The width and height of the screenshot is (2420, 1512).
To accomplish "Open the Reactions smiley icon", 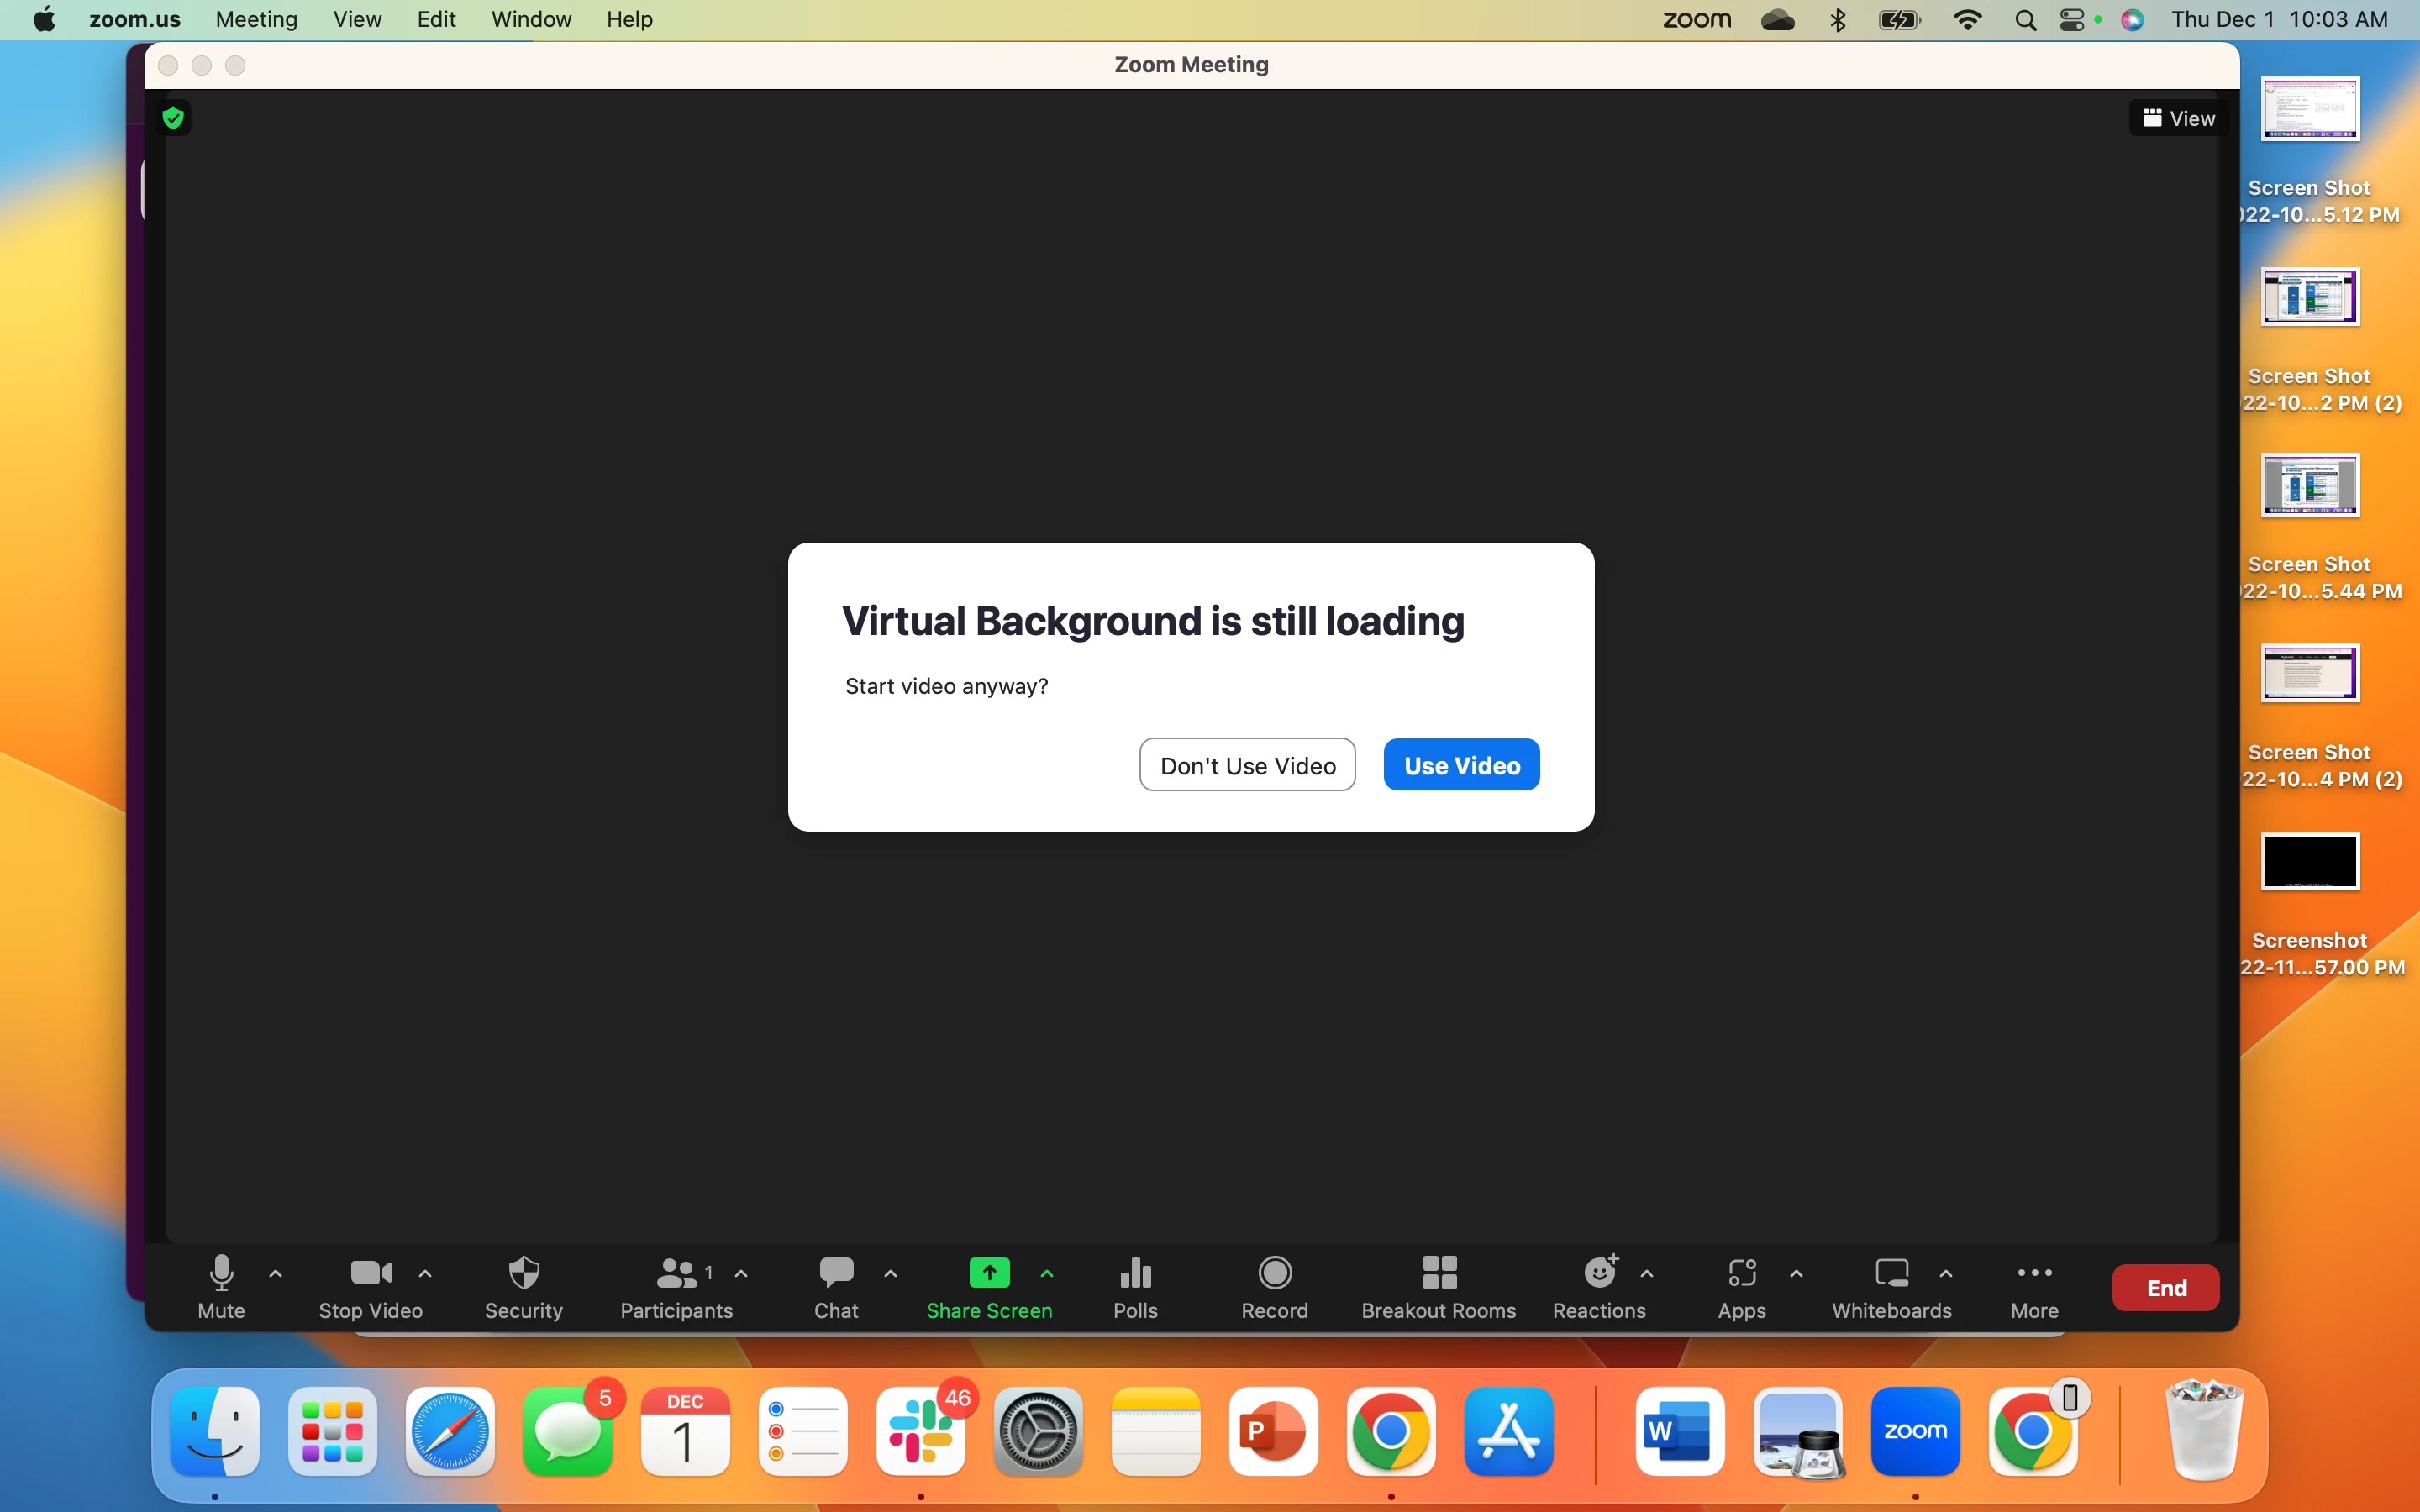I will tap(1599, 1273).
